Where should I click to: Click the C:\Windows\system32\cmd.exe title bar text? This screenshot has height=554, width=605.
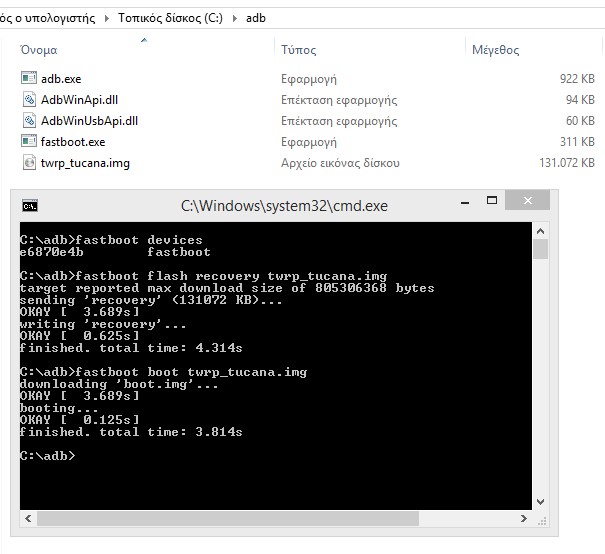pyautogui.click(x=284, y=206)
